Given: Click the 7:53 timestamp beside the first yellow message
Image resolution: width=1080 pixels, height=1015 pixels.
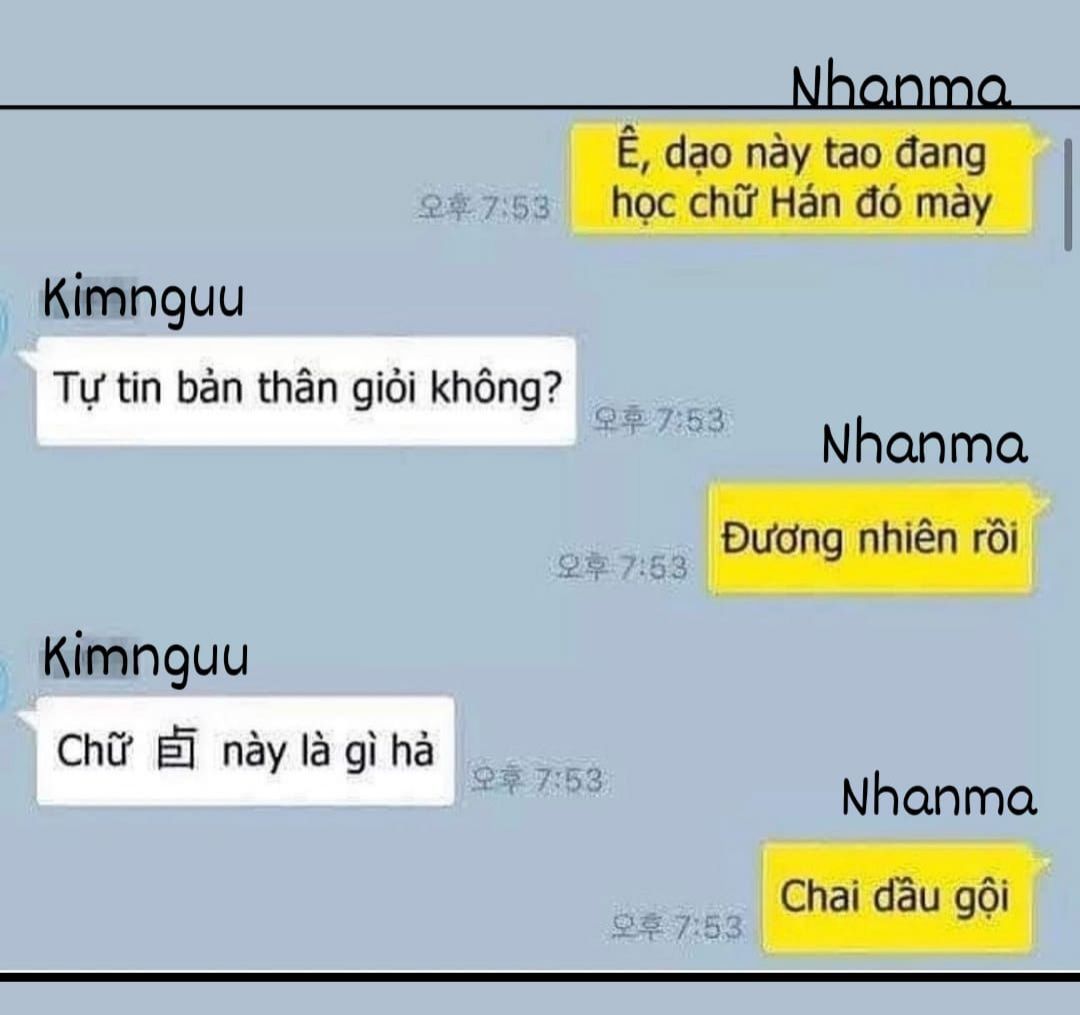Looking at the screenshot, I should (x=484, y=207).
